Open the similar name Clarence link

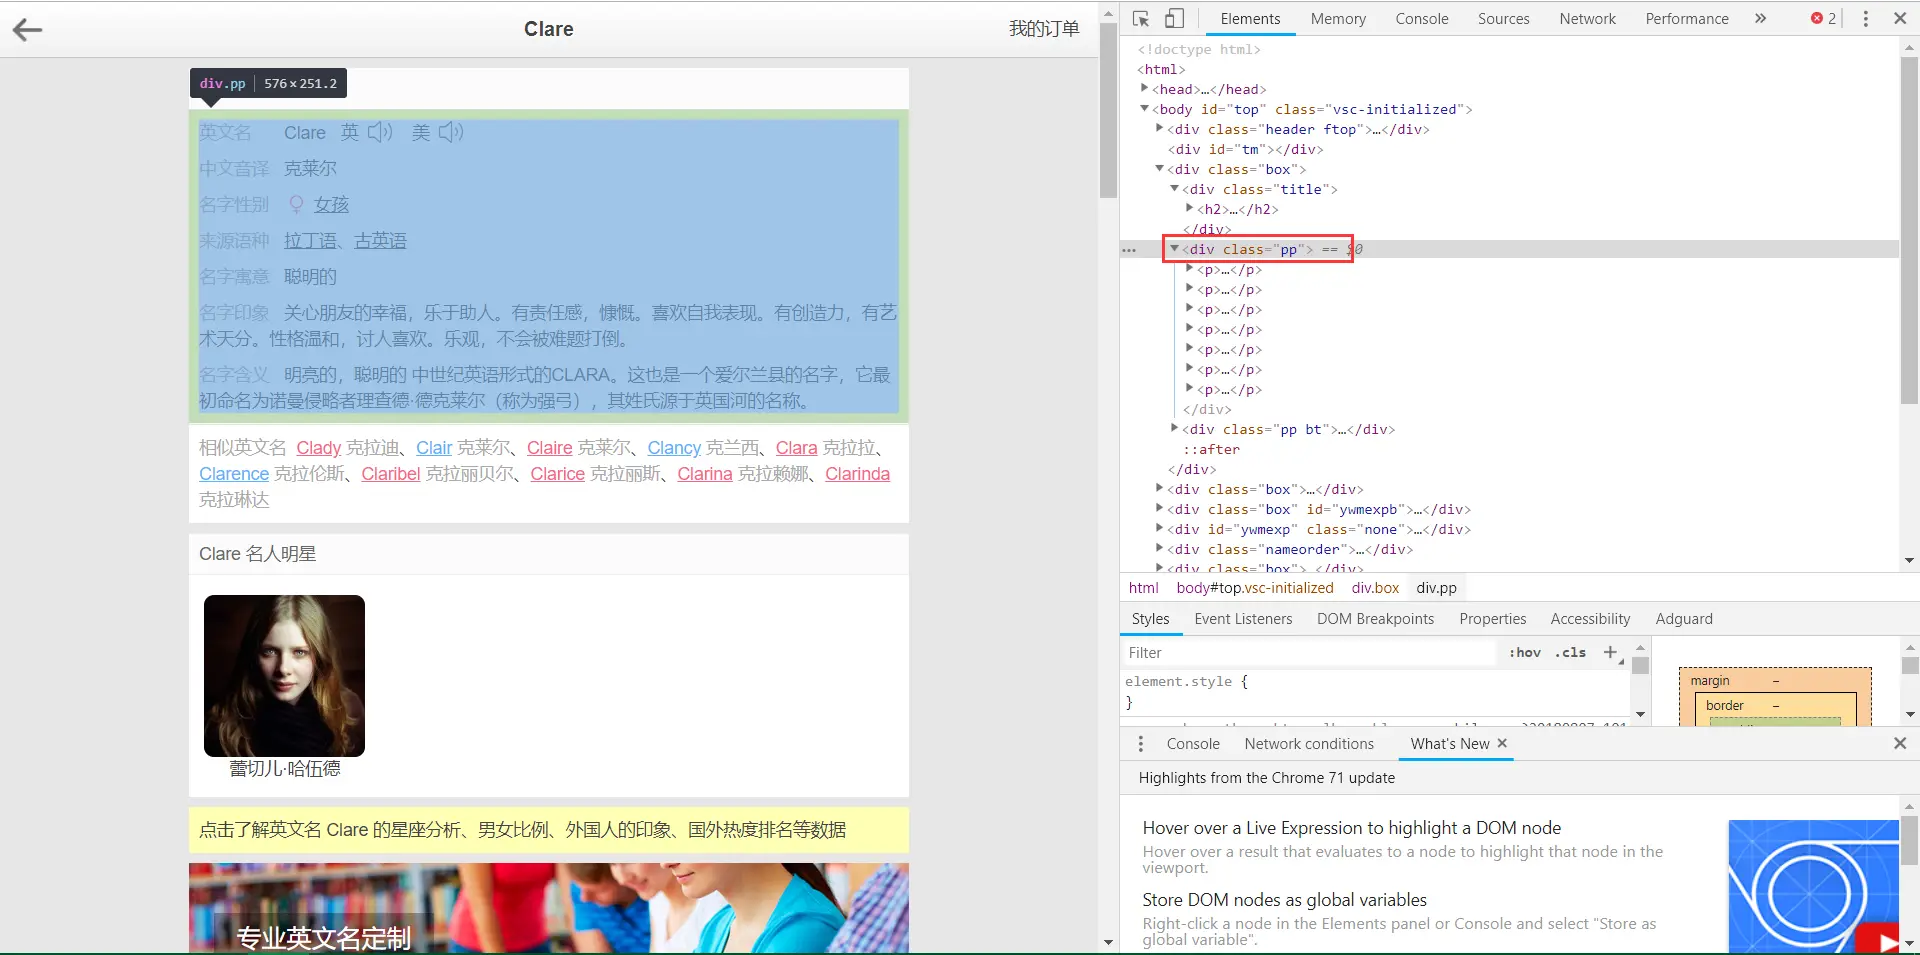pos(234,474)
